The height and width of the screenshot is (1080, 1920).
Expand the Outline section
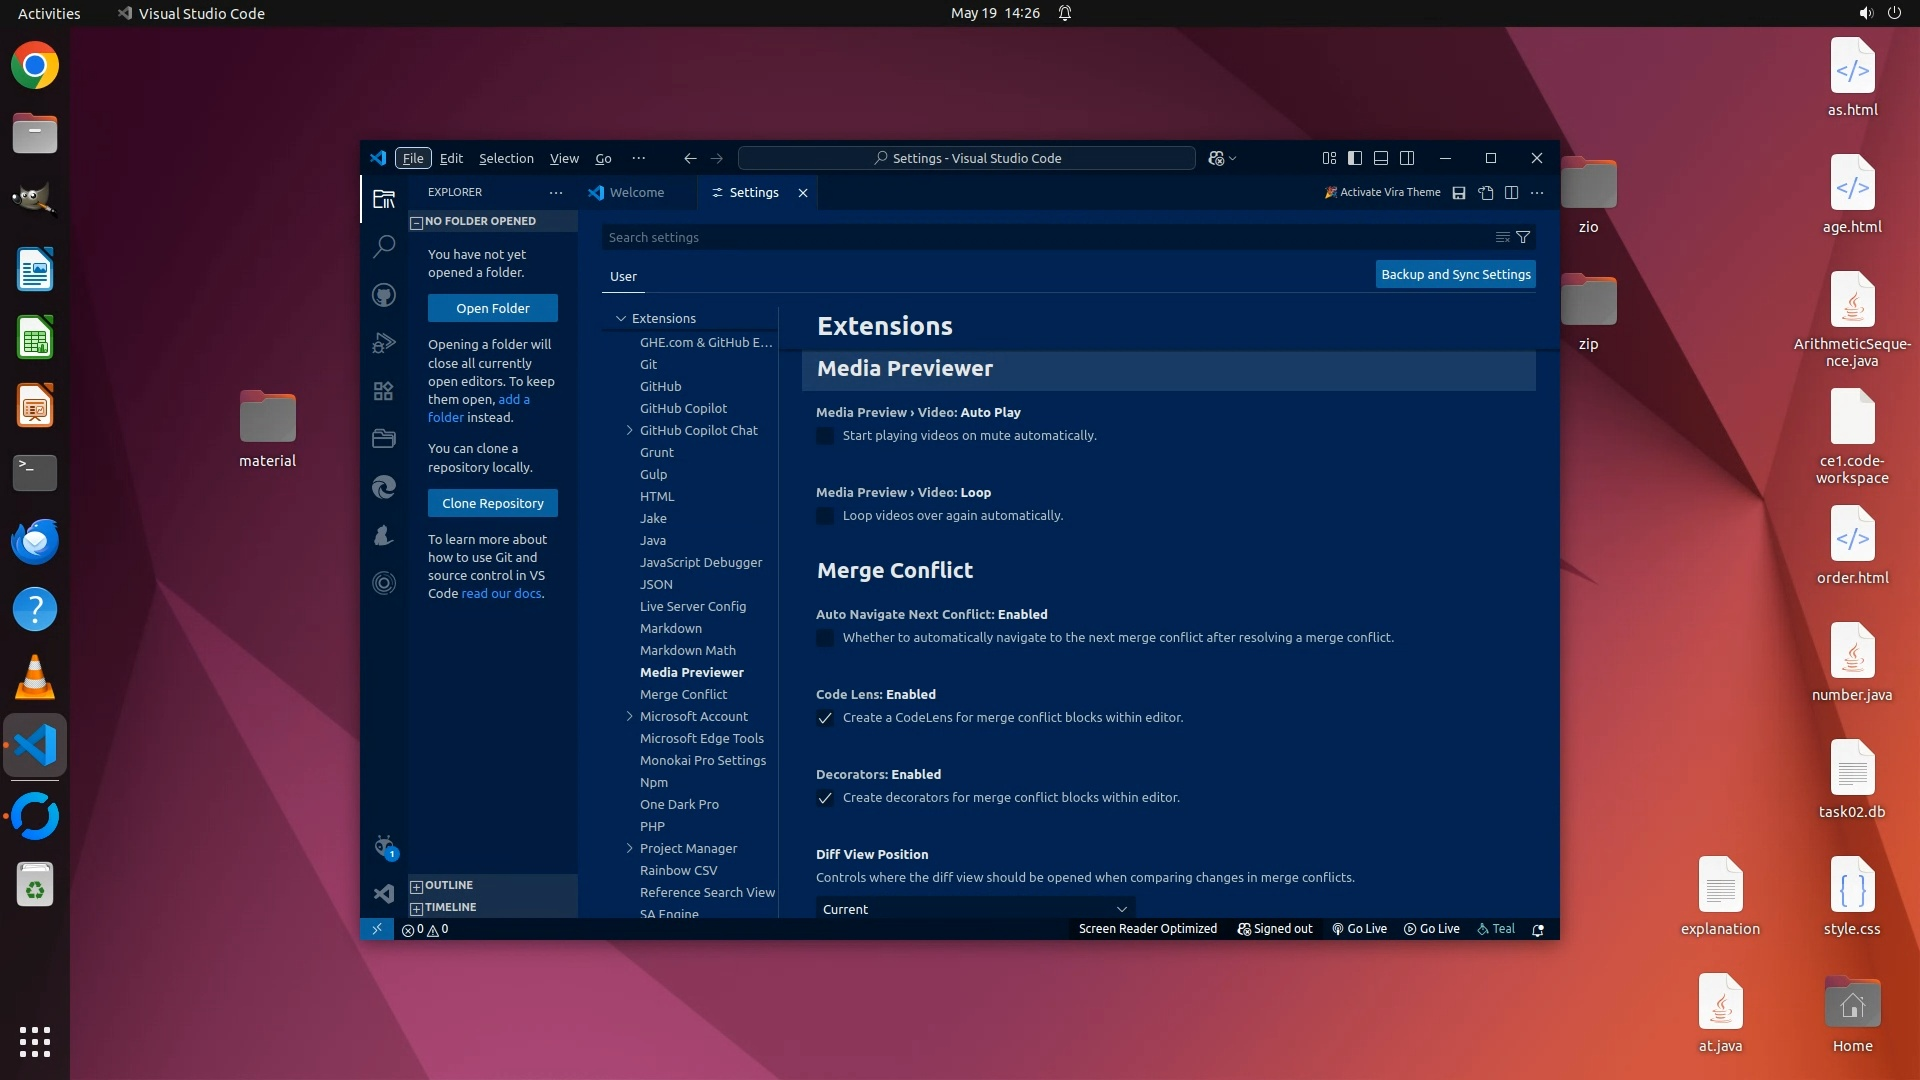(x=448, y=886)
